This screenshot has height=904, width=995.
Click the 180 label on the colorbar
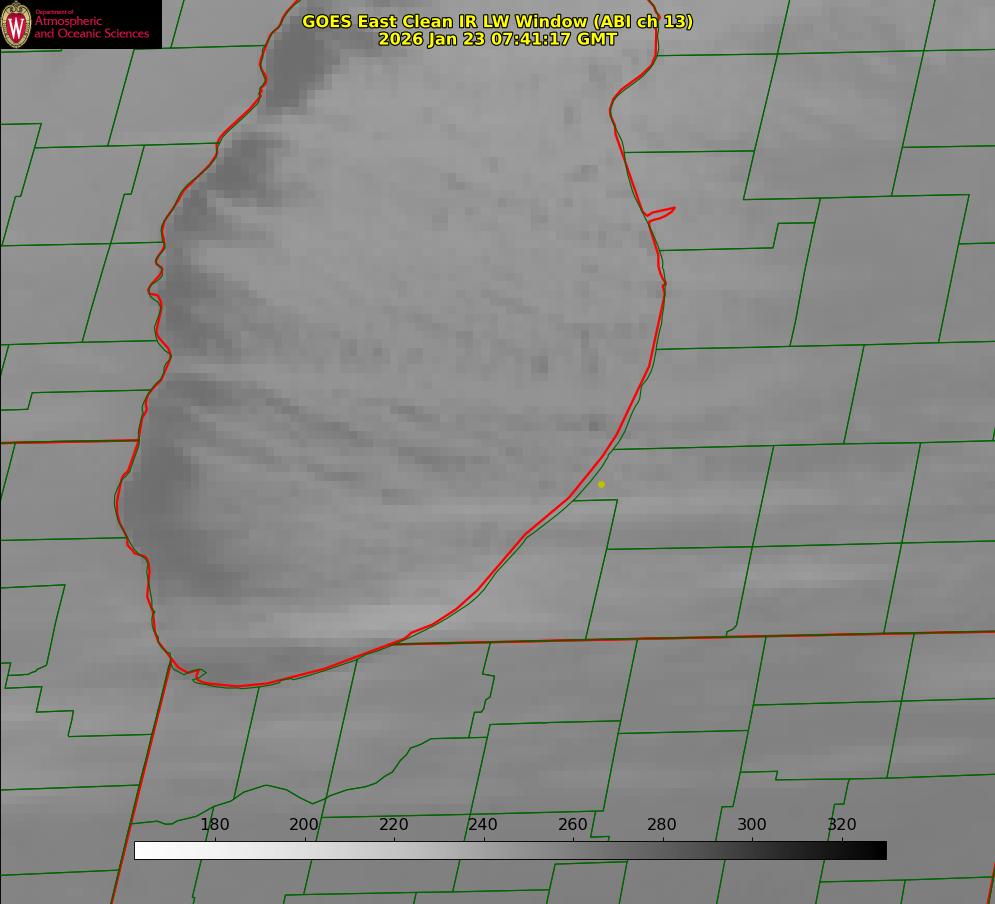point(215,825)
